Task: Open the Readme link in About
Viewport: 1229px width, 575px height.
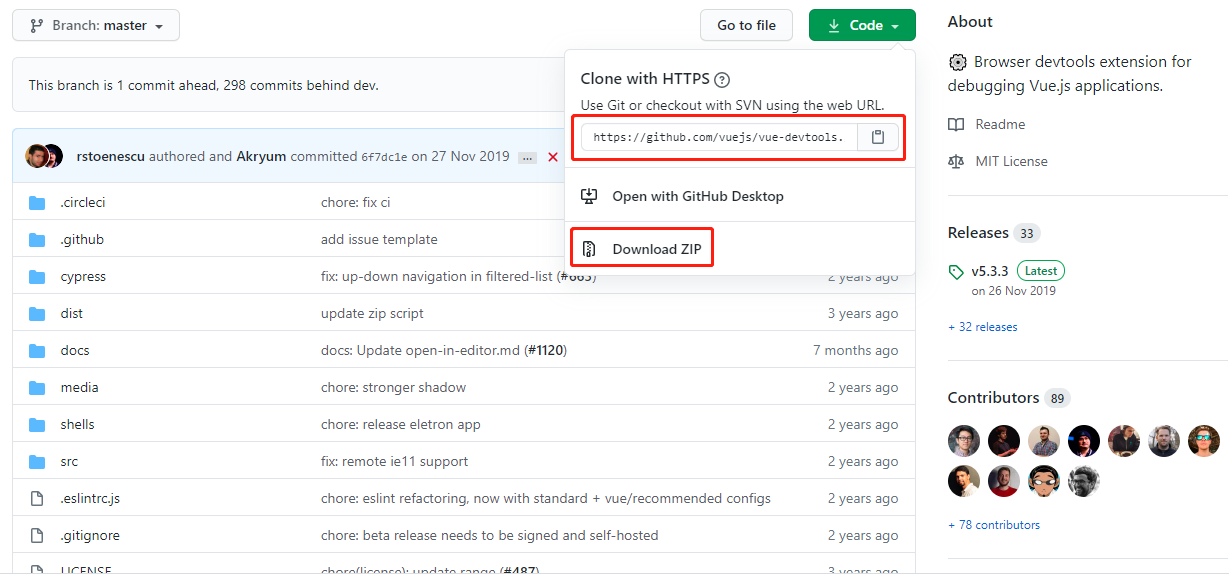Action: pyautogui.click(x=1000, y=124)
